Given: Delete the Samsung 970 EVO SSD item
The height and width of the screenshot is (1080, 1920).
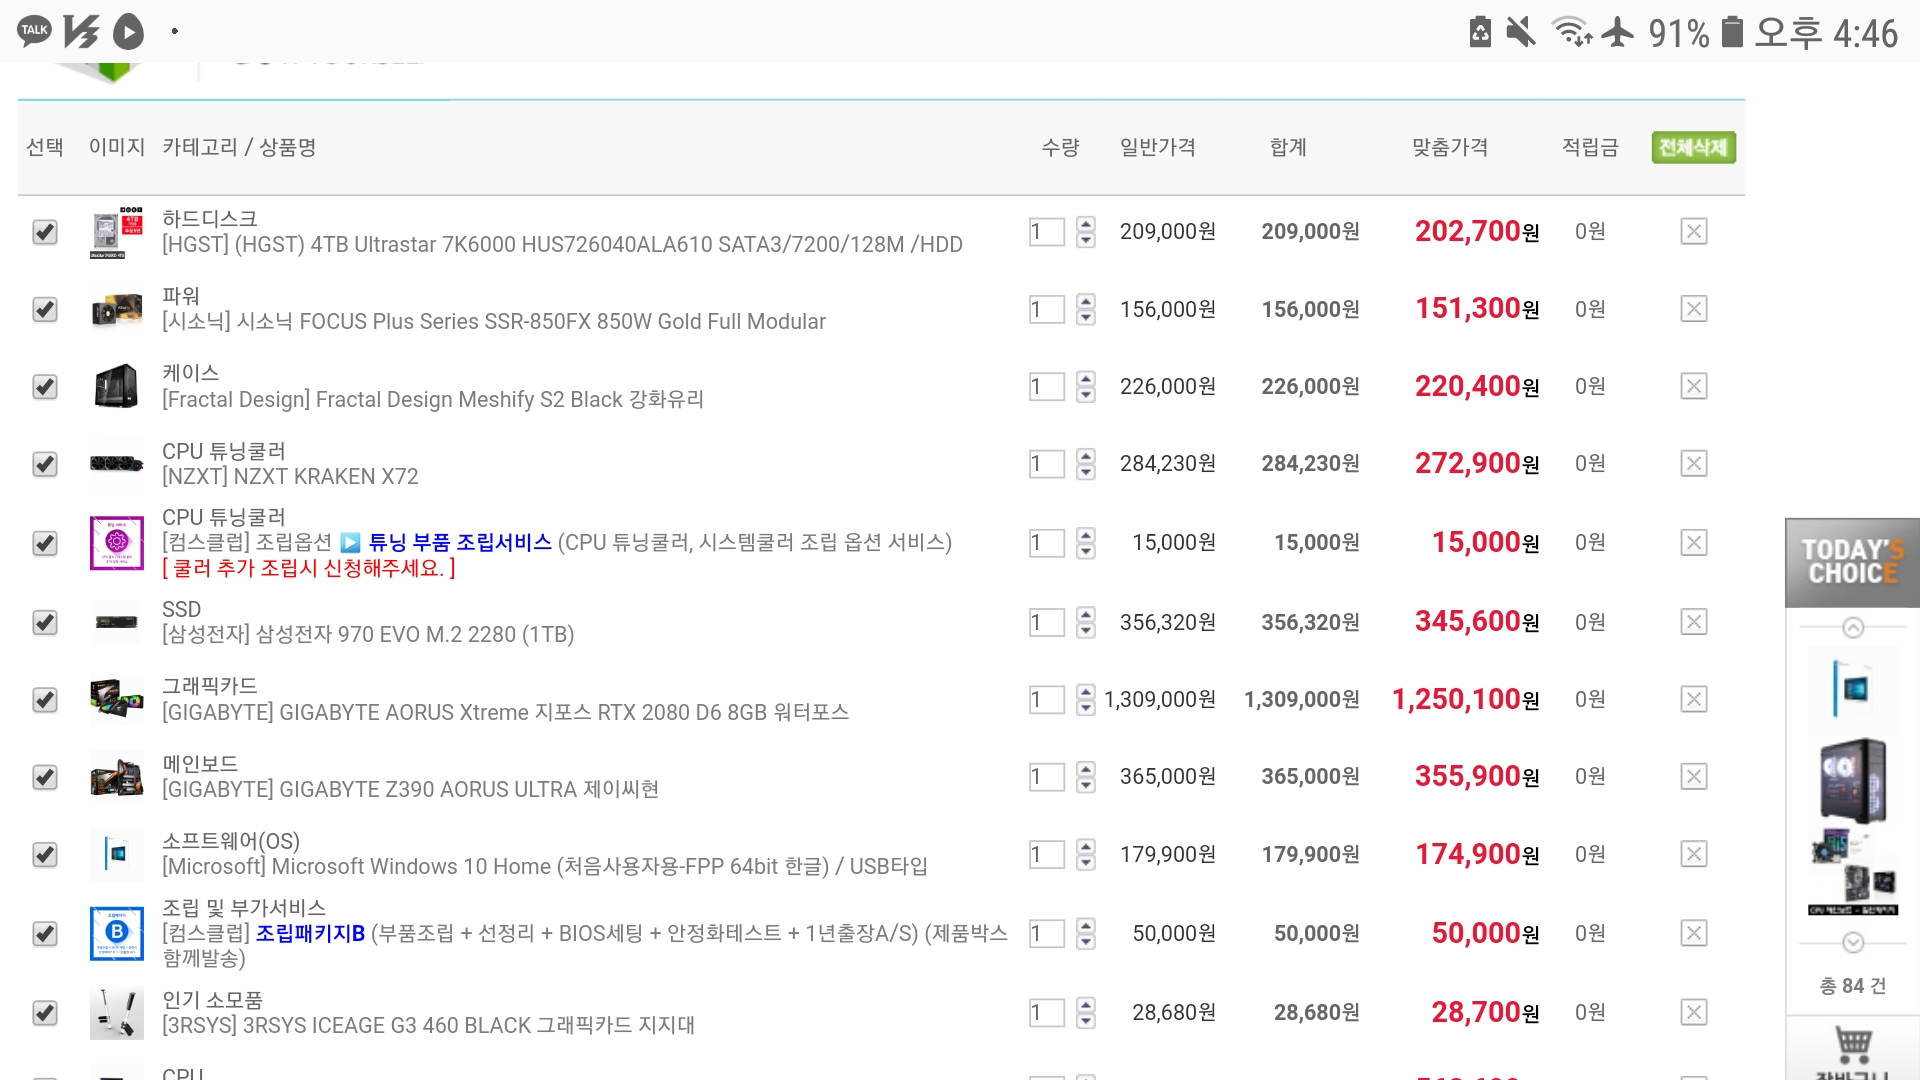Looking at the screenshot, I should coord(1693,622).
